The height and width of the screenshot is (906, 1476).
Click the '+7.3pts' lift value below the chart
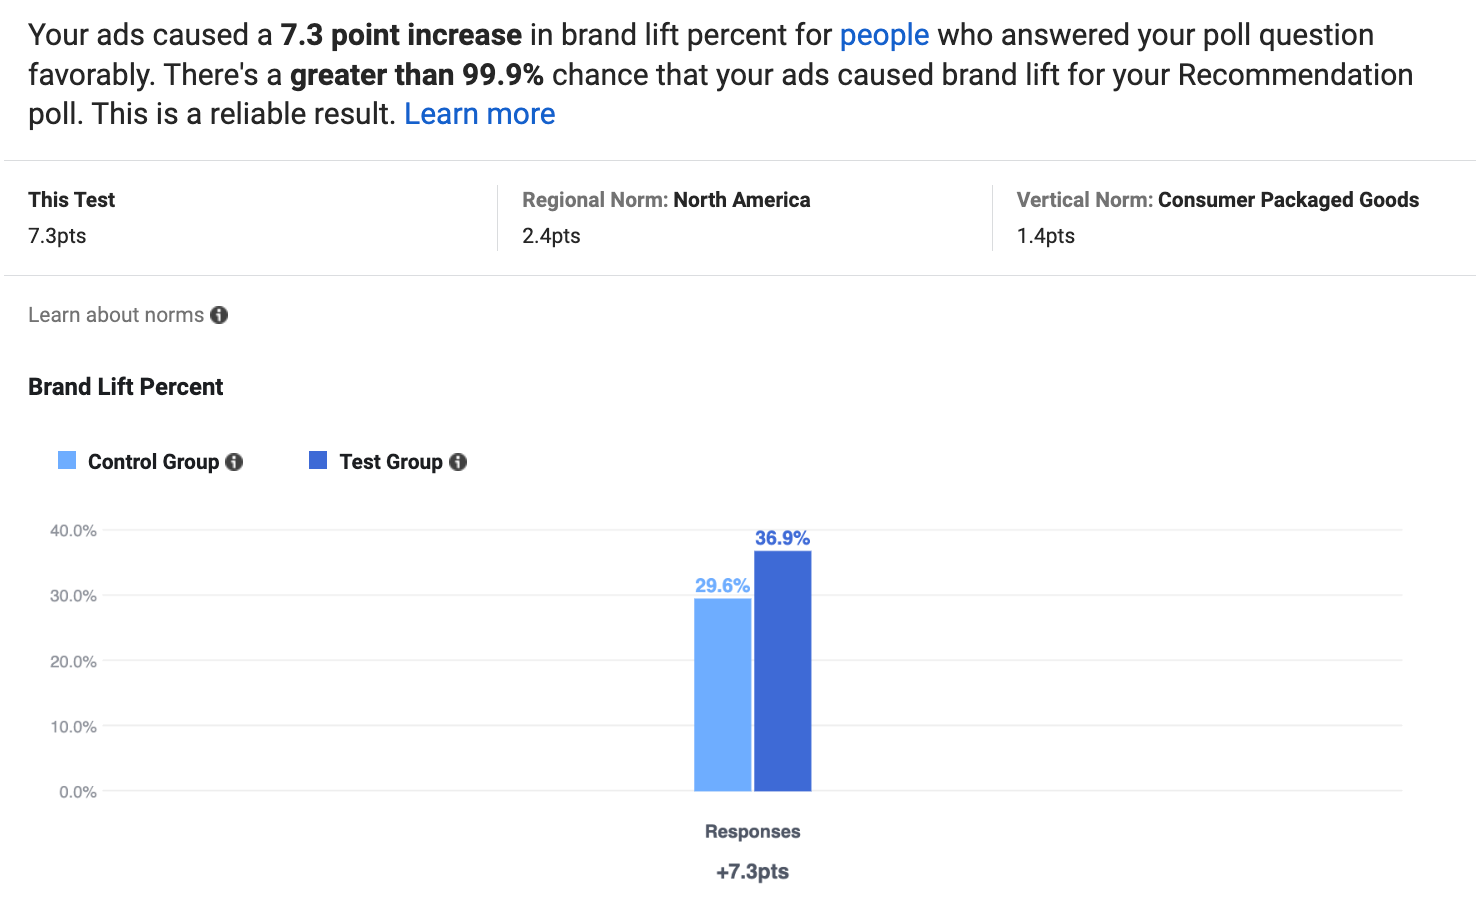[751, 871]
